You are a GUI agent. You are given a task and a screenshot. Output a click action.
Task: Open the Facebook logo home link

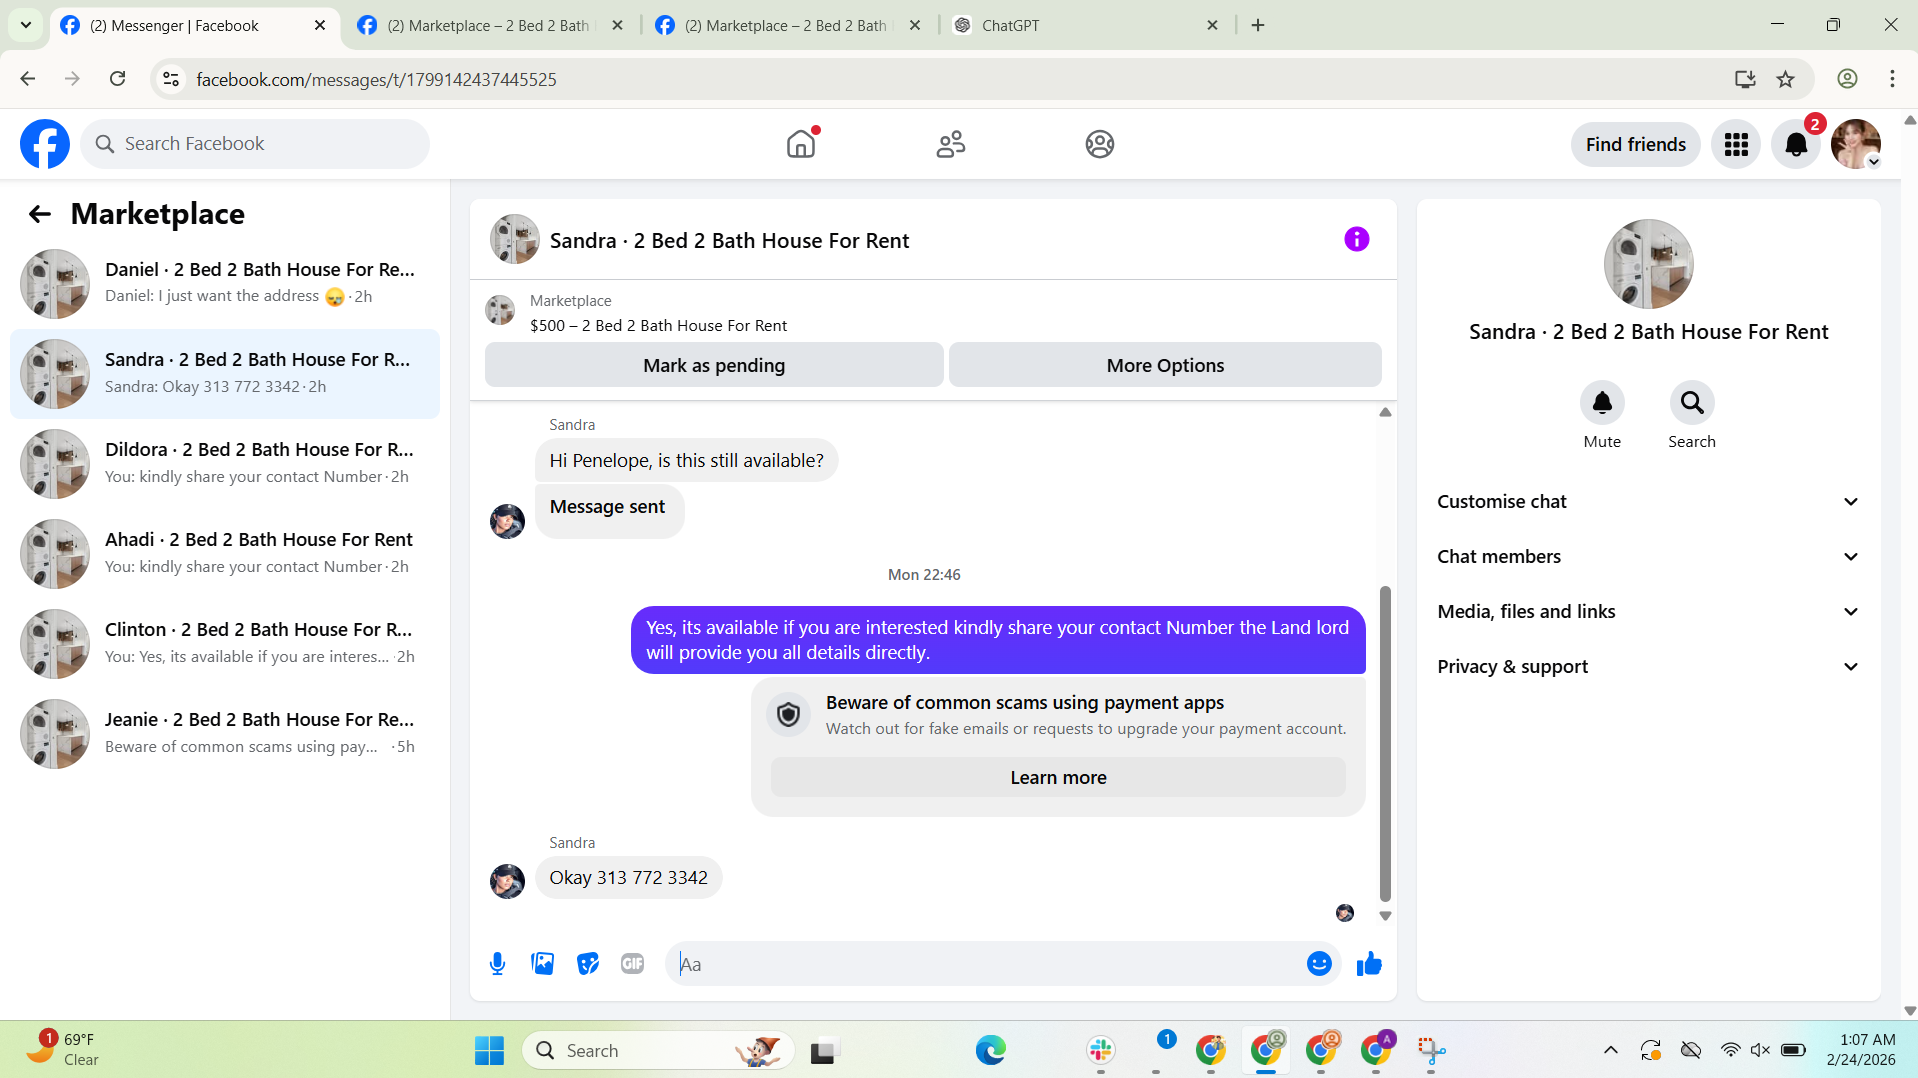(x=45, y=144)
